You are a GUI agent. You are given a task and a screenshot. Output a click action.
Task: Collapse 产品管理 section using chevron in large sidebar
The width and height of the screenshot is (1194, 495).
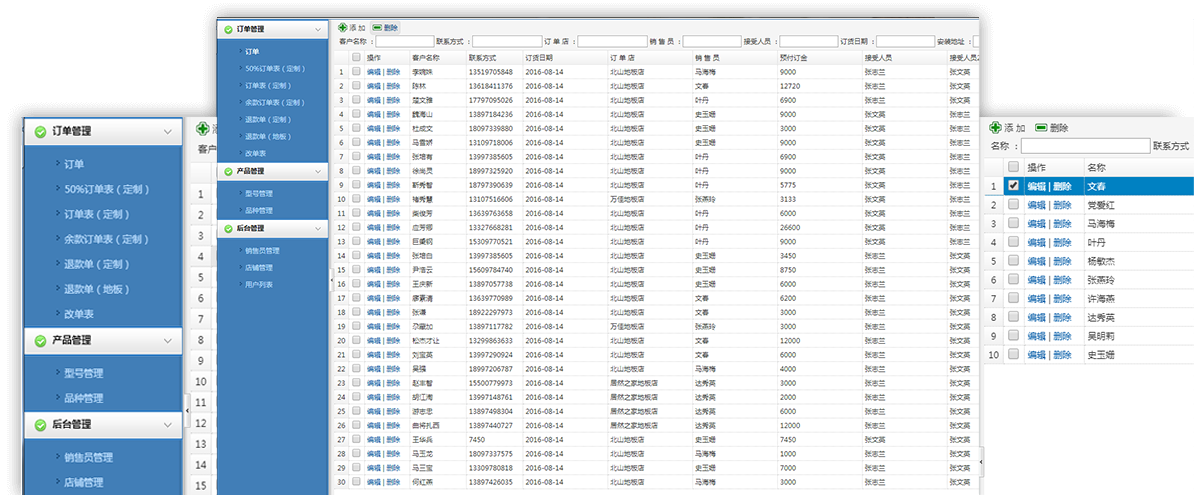[166, 341]
